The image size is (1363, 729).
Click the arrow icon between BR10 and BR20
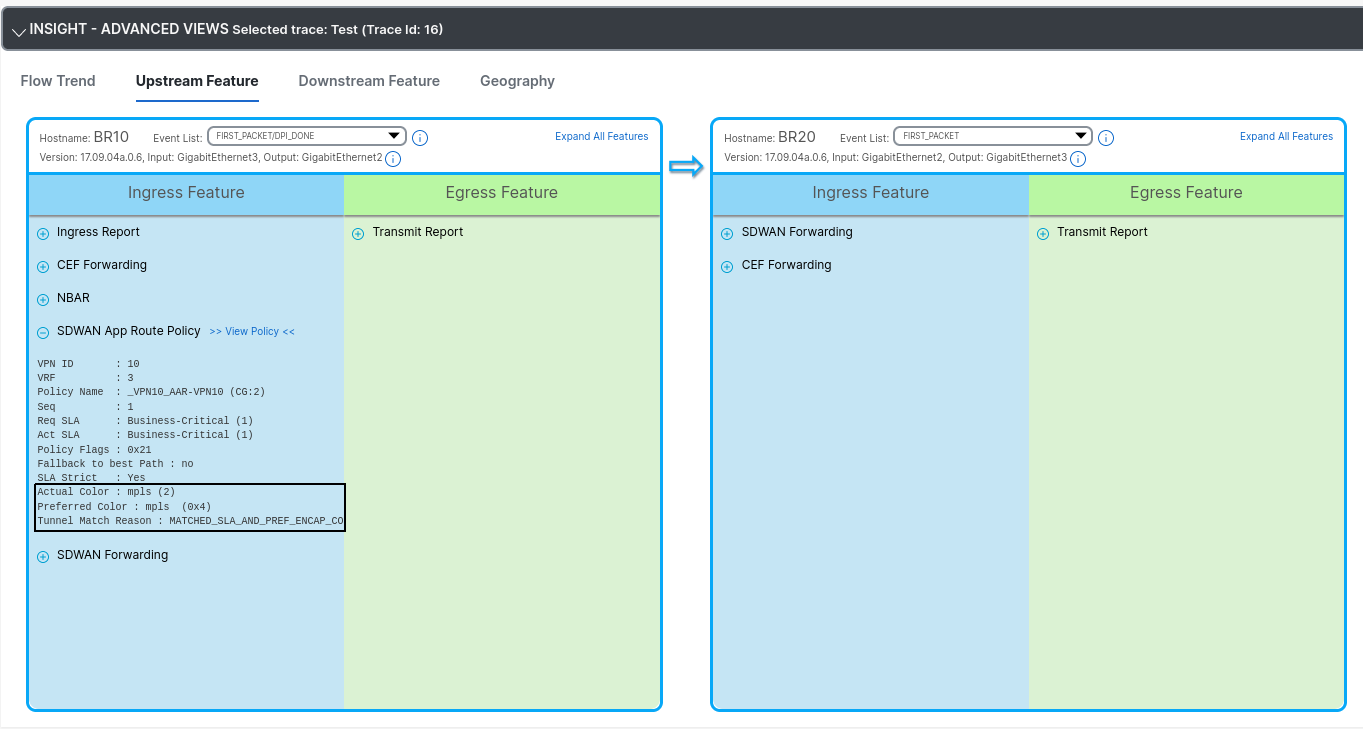point(686,167)
